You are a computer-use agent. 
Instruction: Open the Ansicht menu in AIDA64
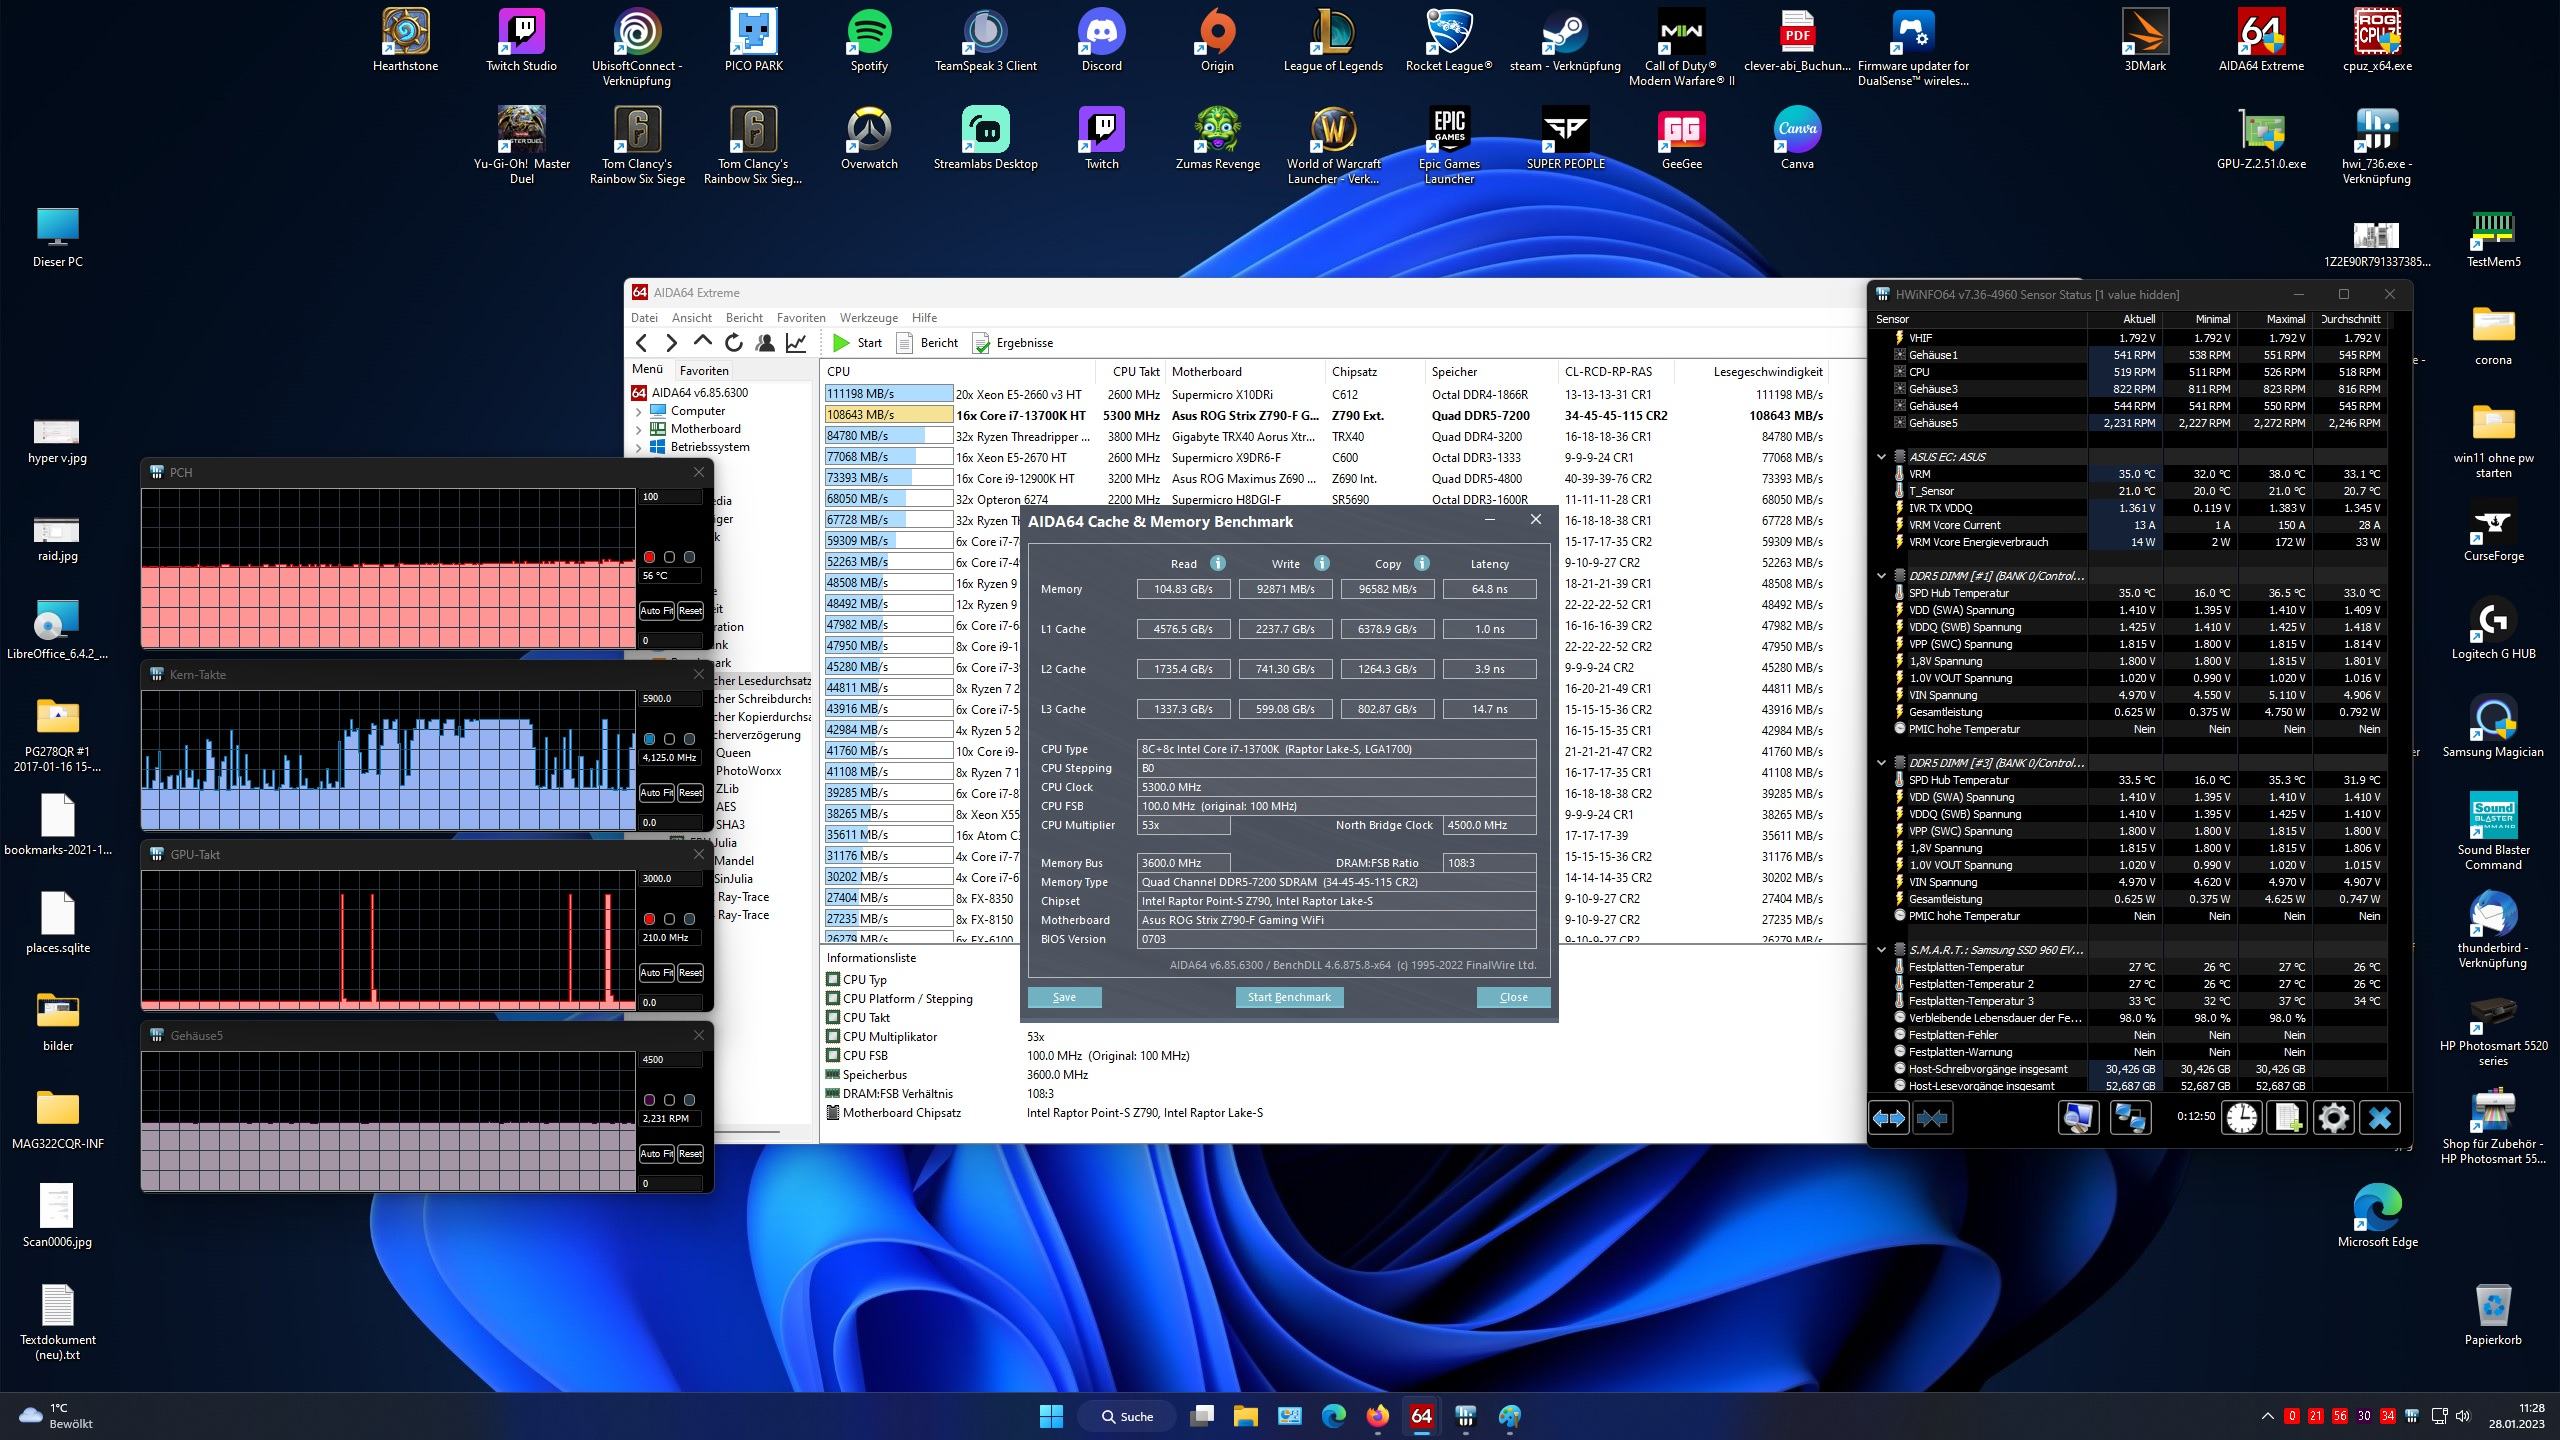pos(692,318)
